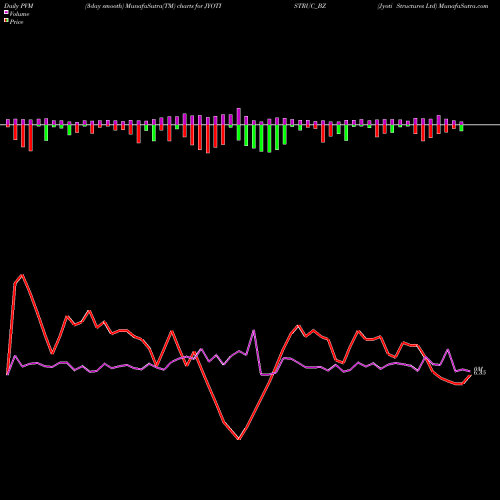Viewport: 500px width, 500px height.
Task: Select the Volume legend label
Action: (19, 14)
